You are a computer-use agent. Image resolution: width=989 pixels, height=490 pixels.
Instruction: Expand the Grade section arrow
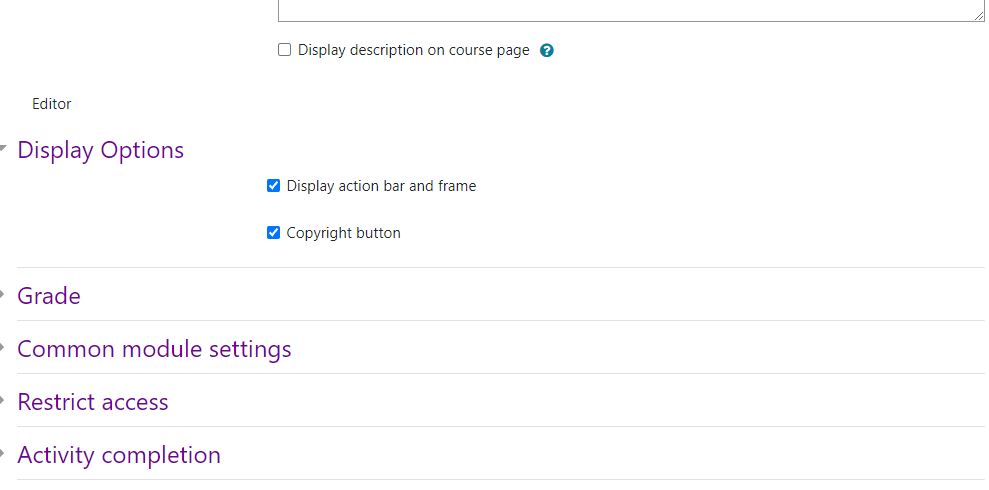click(3, 295)
